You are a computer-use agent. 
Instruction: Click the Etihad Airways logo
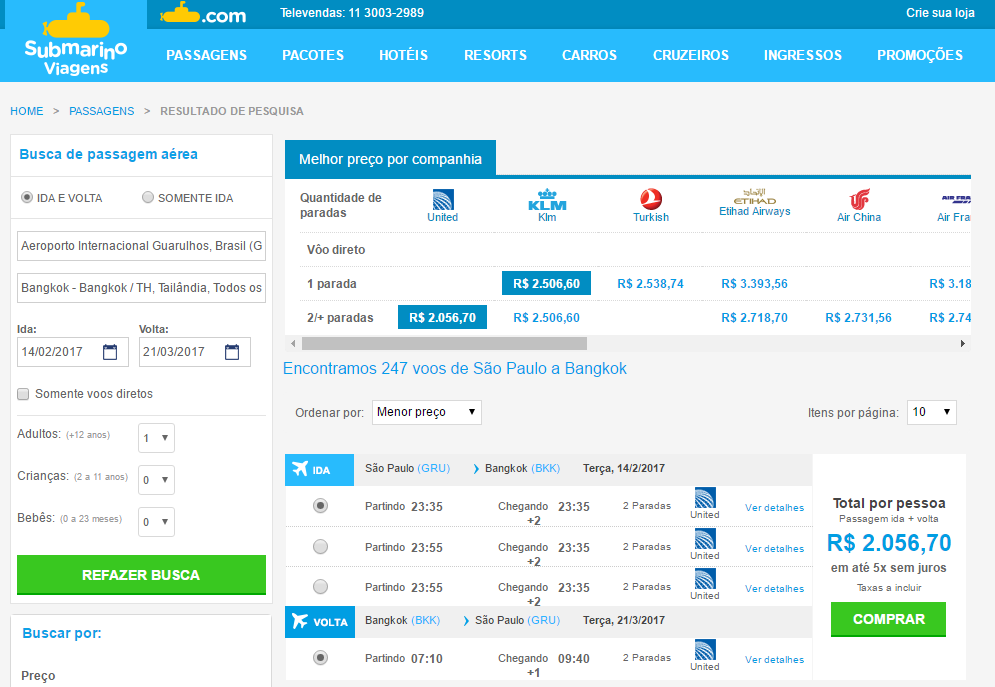pos(754,196)
